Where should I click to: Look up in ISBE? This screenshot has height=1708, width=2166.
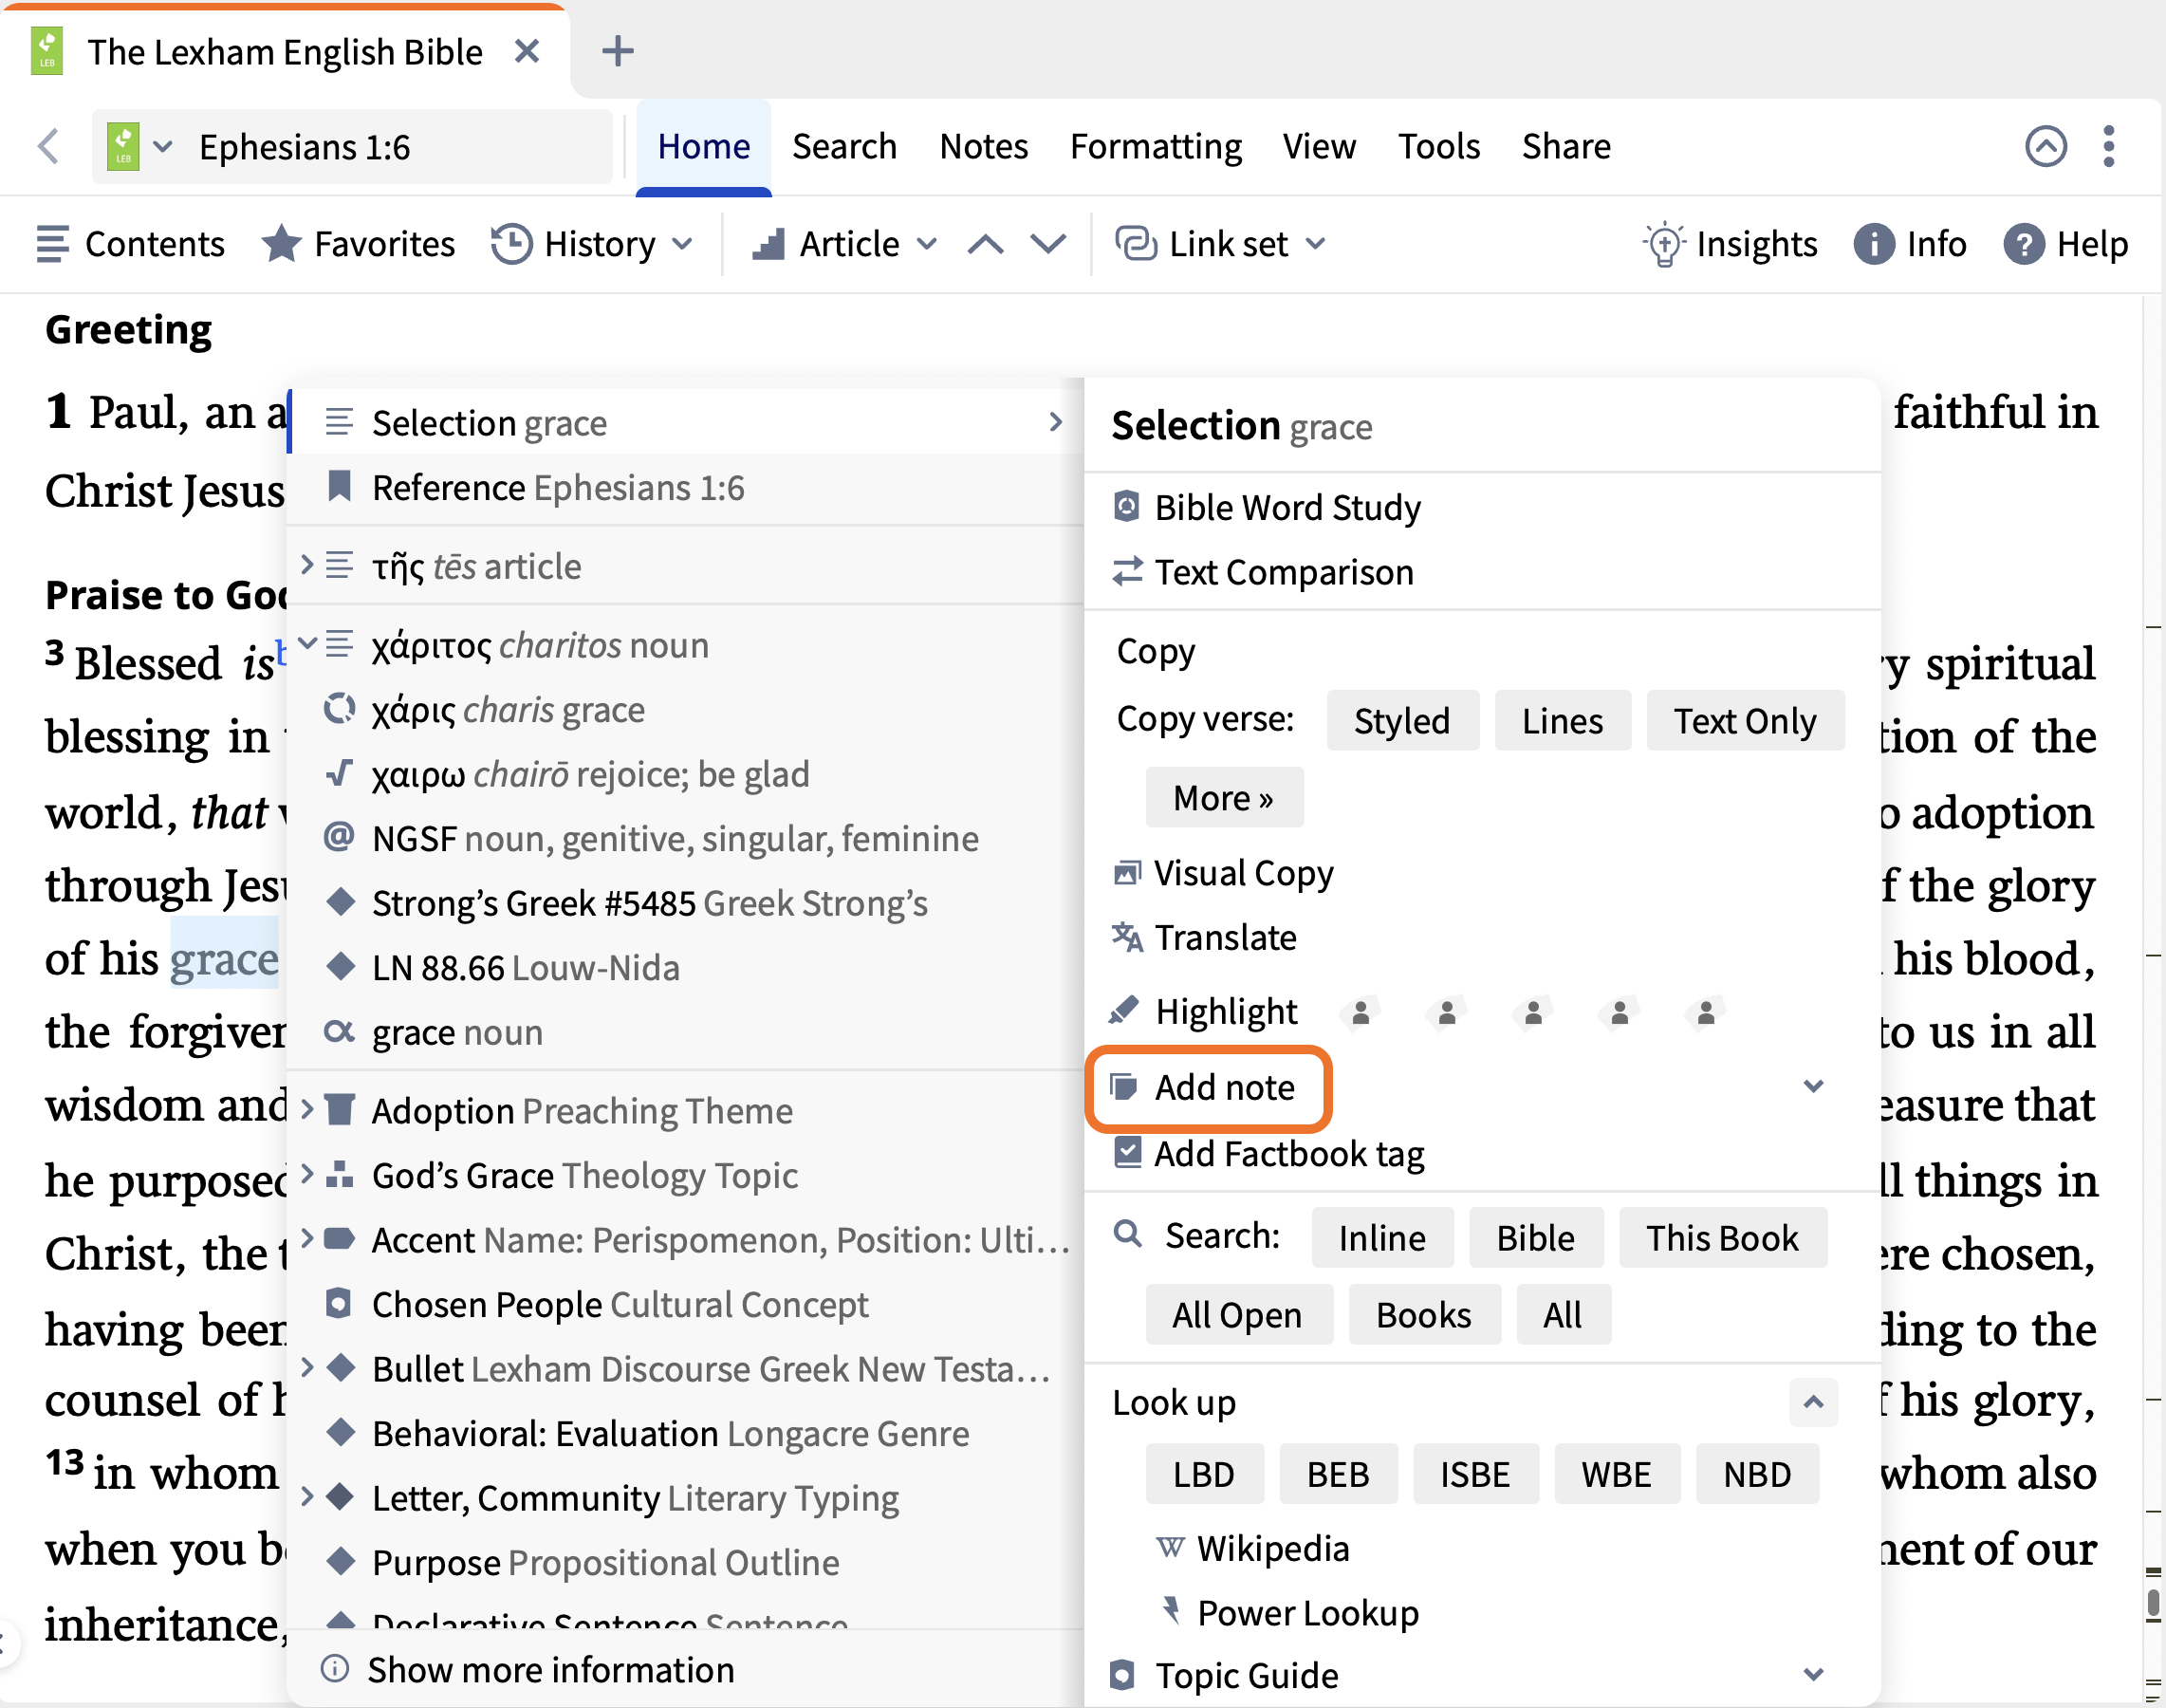(x=1475, y=1473)
